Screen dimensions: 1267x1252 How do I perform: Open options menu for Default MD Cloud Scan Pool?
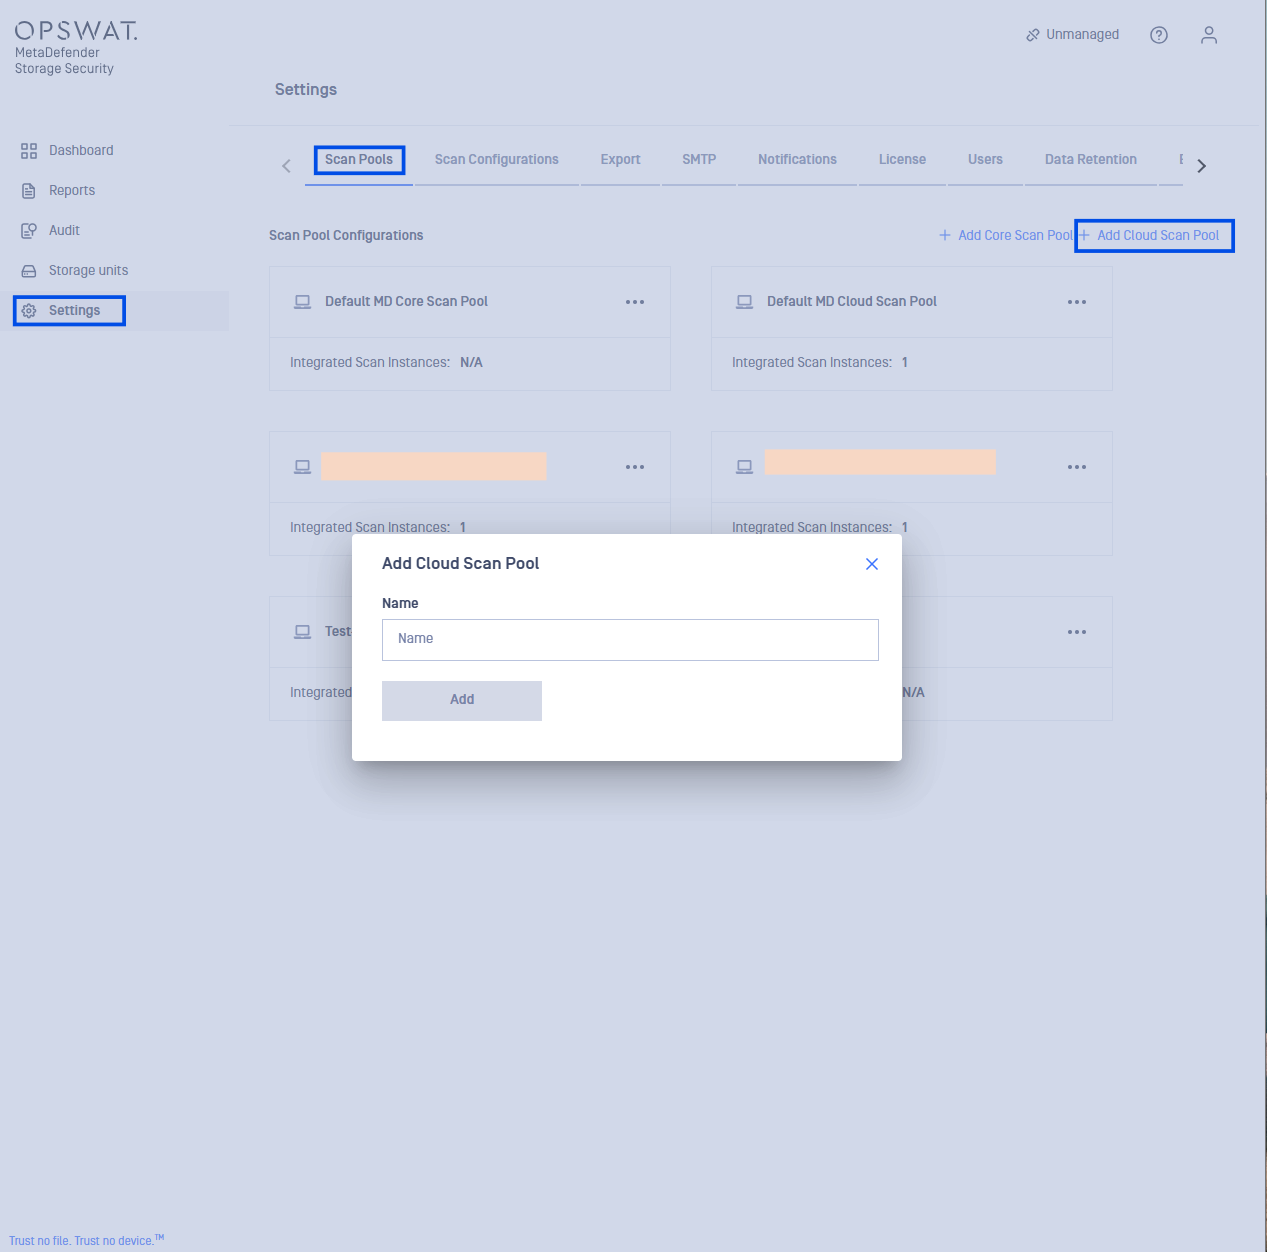pyautogui.click(x=1077, y=302)
